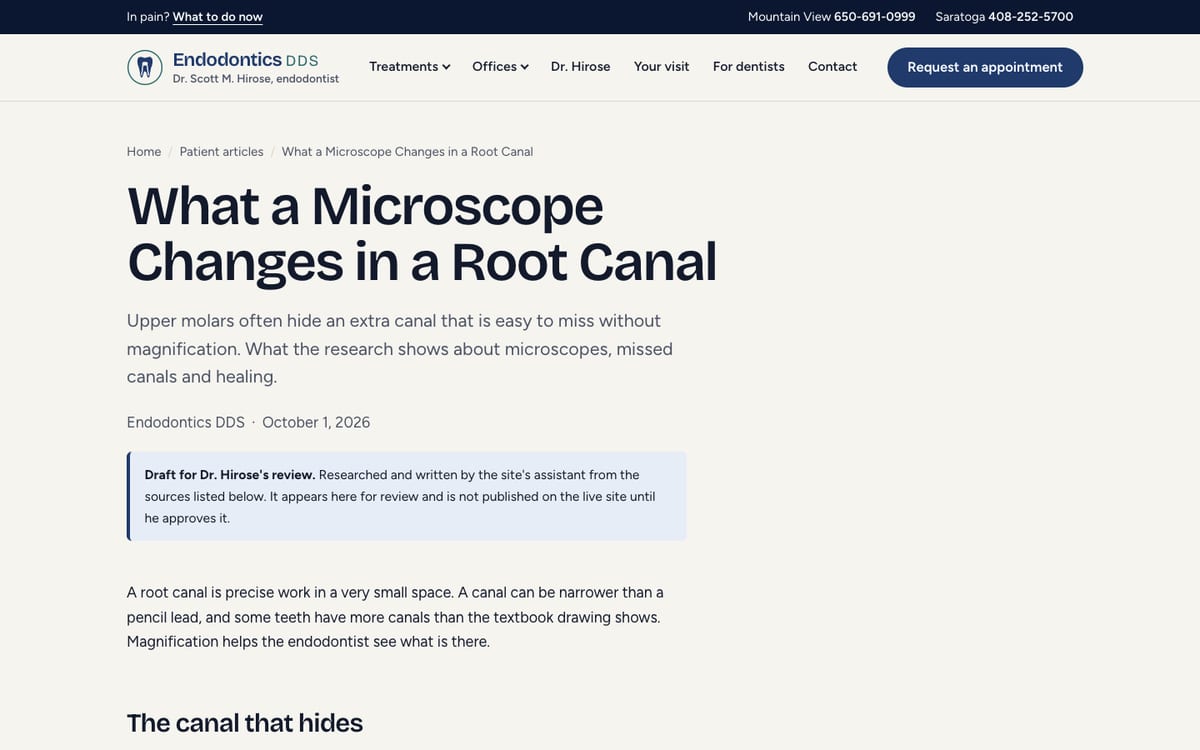Go to the Home breadcrumb link

click(x=144, y=152)
